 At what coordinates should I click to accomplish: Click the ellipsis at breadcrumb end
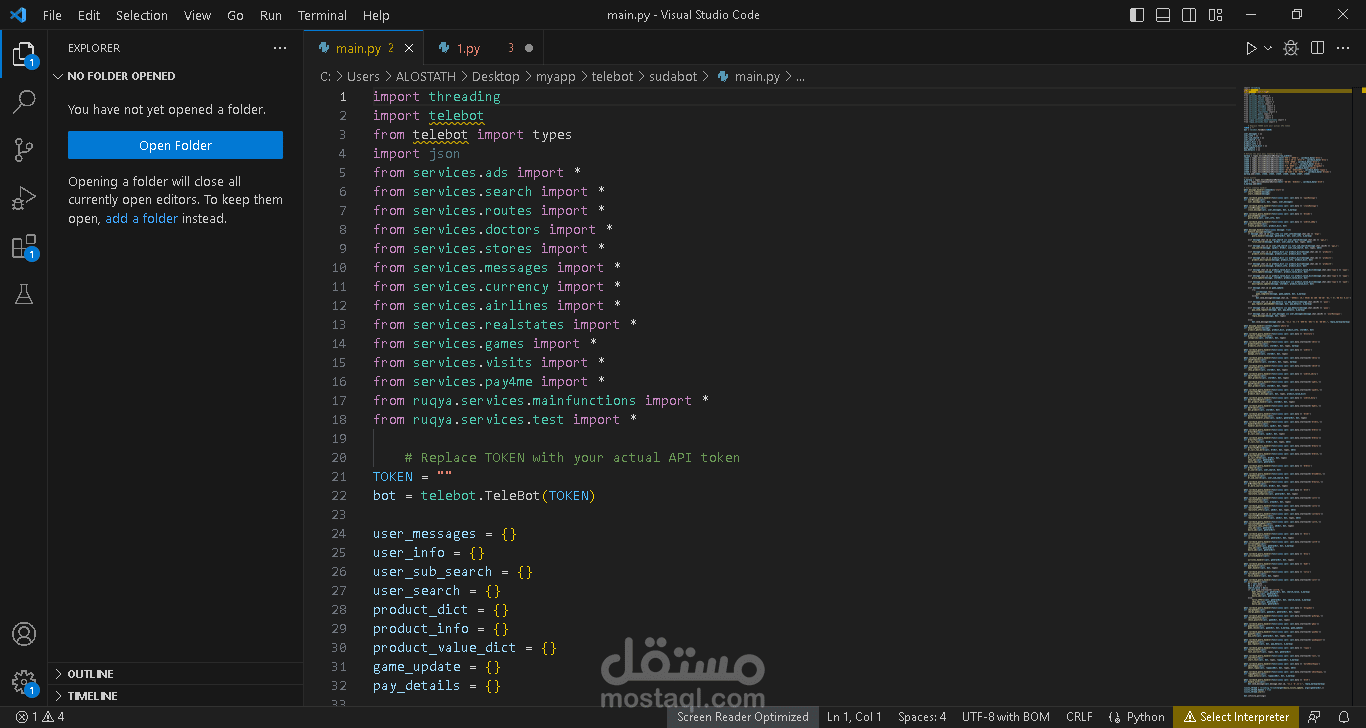pyautogui.click(x=800, y=76)
